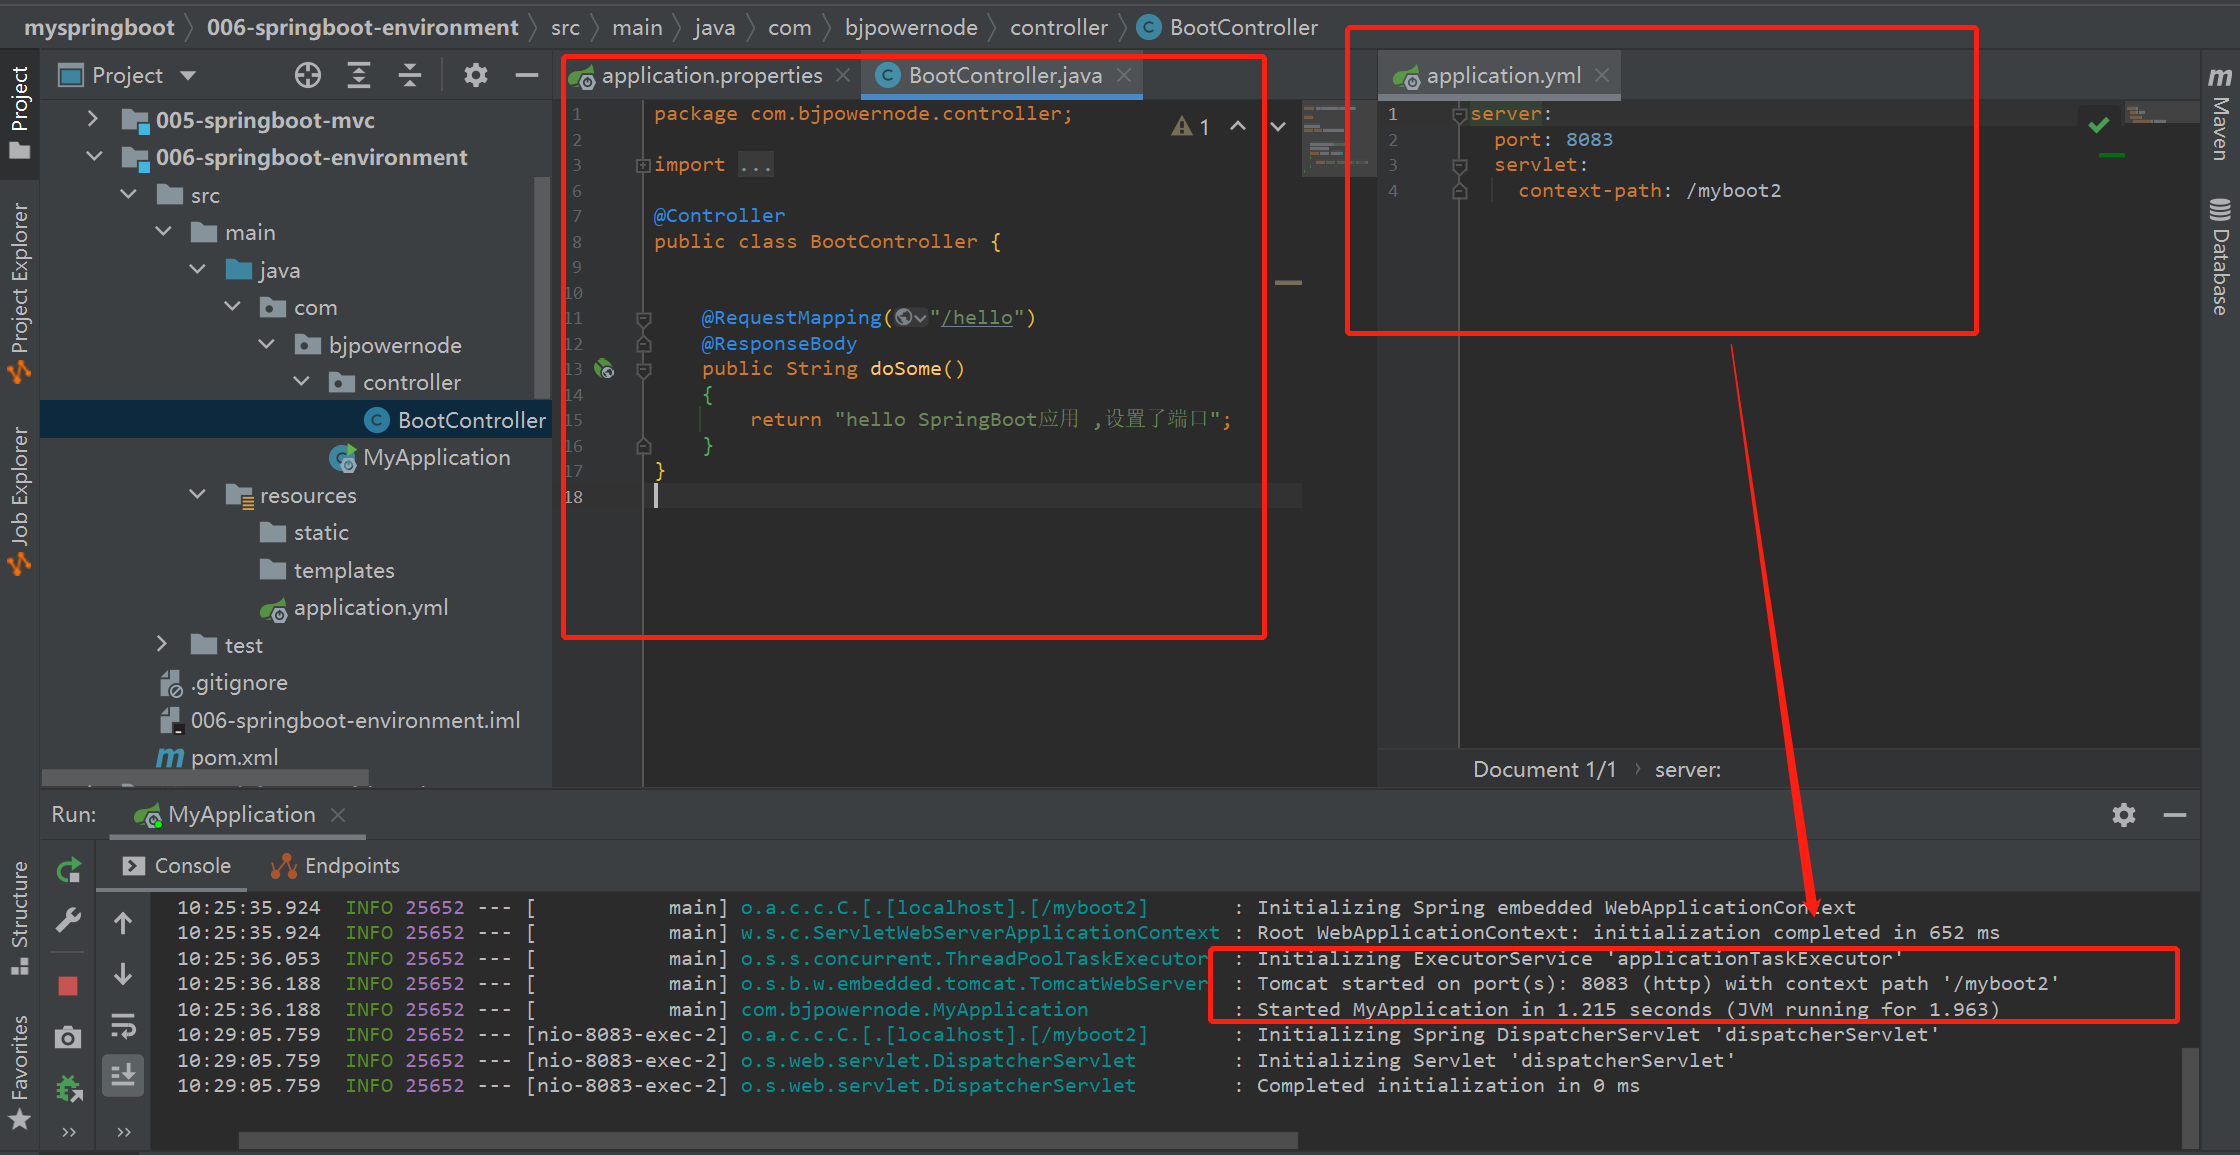Viewport: 2240px width, 1155px height.
Task: Click Expand All icon in Project toolbar
Action: [x=358, y=75]
